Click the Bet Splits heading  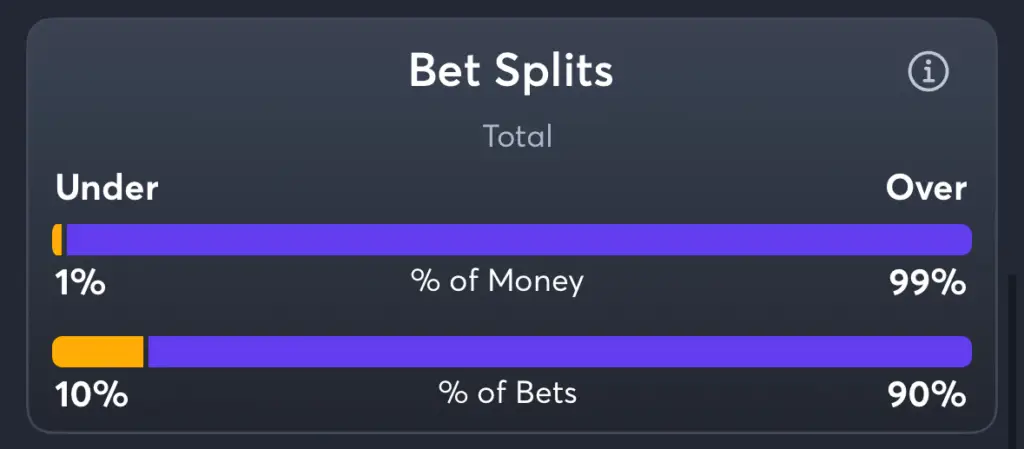511,70
